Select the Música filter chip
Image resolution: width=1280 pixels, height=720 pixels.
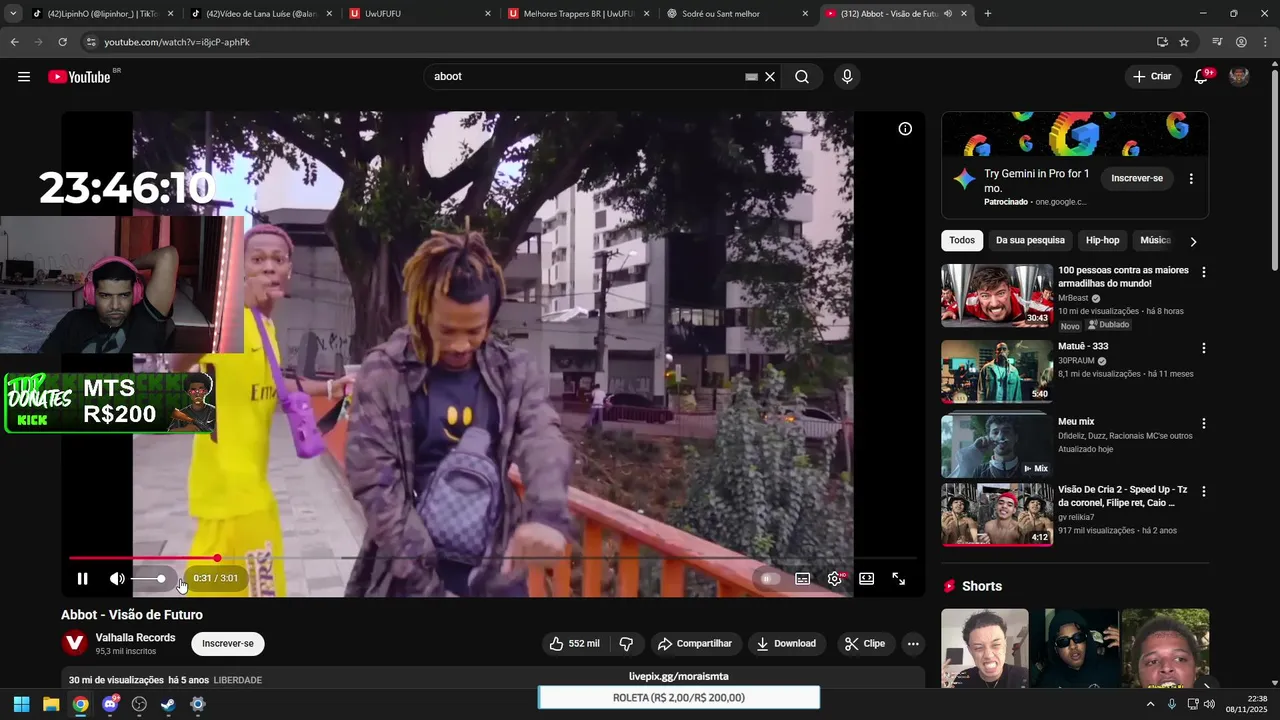coord(1155,241)
